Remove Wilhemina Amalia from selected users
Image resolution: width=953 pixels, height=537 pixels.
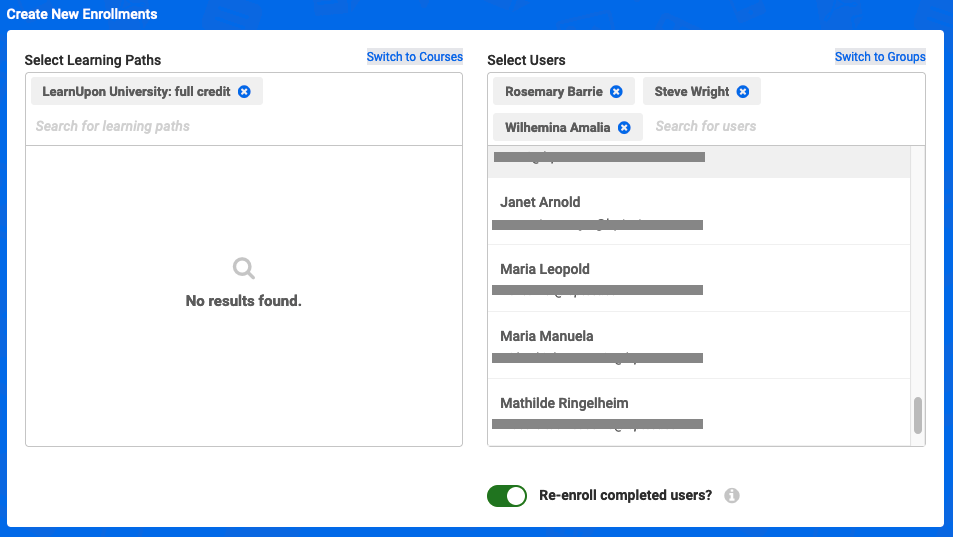click(624, 128)
